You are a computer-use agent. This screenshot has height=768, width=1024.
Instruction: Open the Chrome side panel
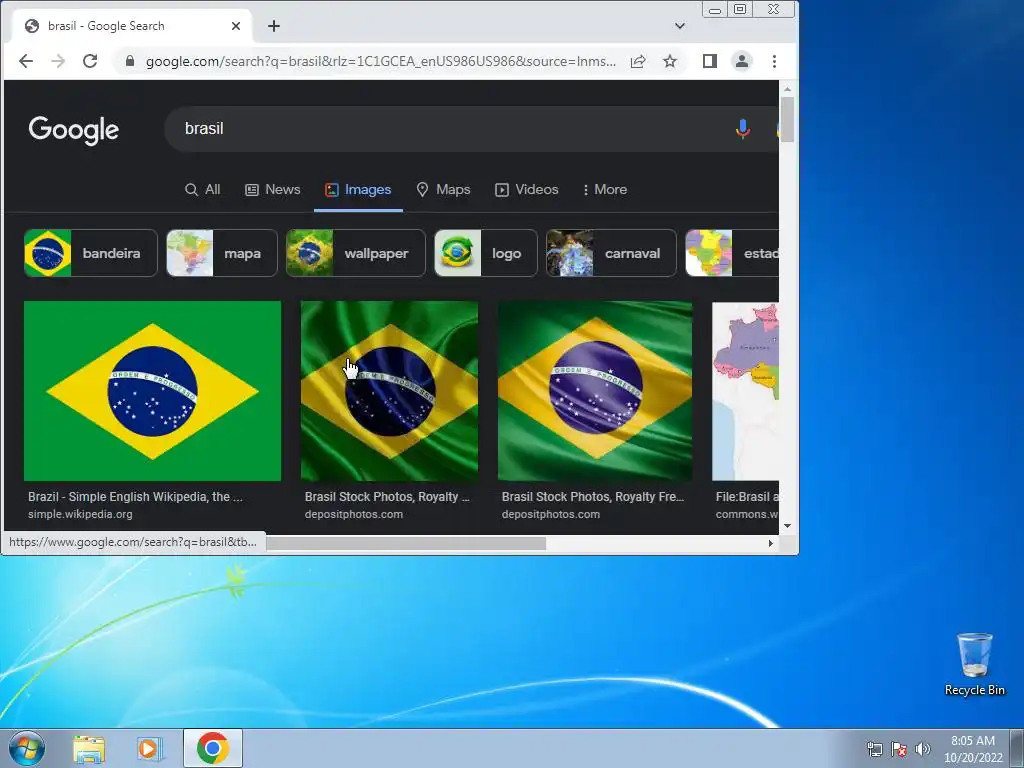710,61
